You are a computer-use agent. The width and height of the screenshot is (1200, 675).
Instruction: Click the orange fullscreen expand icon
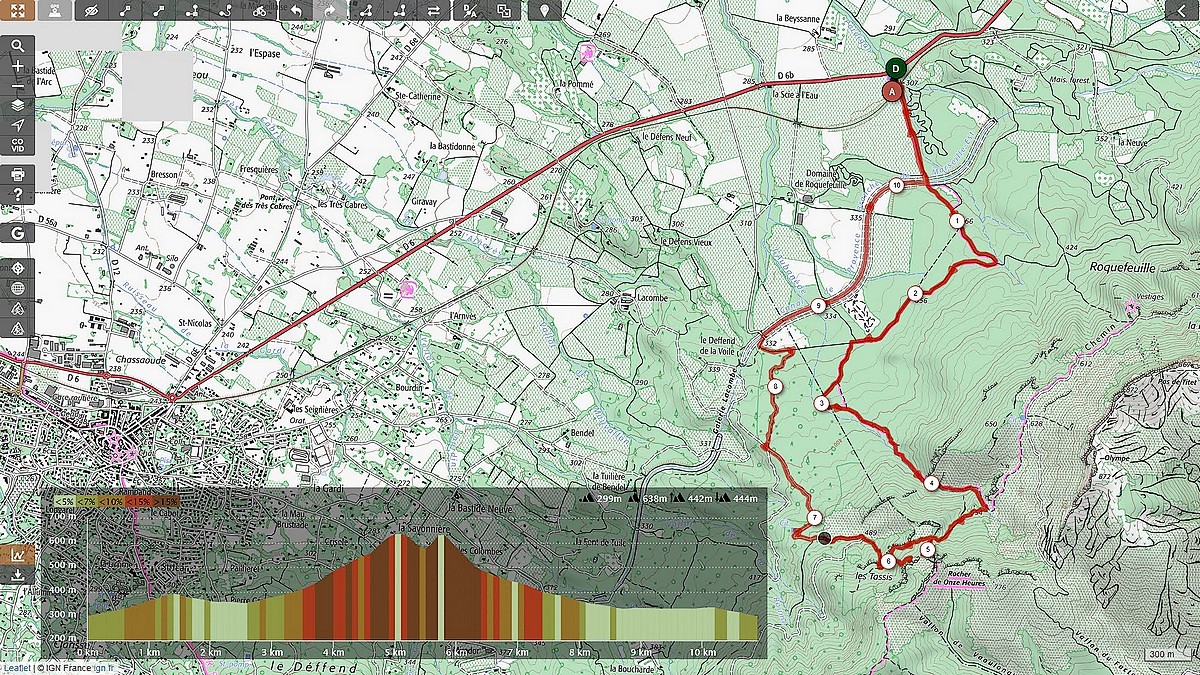[18, 11]
